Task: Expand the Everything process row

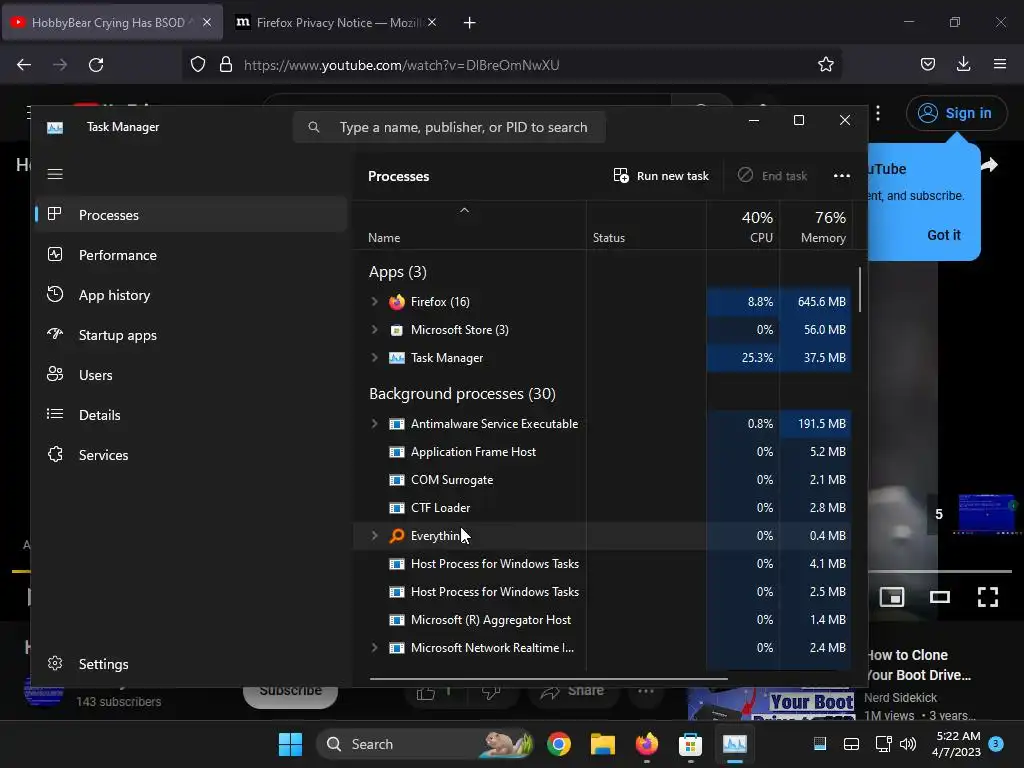Action: coord(374,535)
